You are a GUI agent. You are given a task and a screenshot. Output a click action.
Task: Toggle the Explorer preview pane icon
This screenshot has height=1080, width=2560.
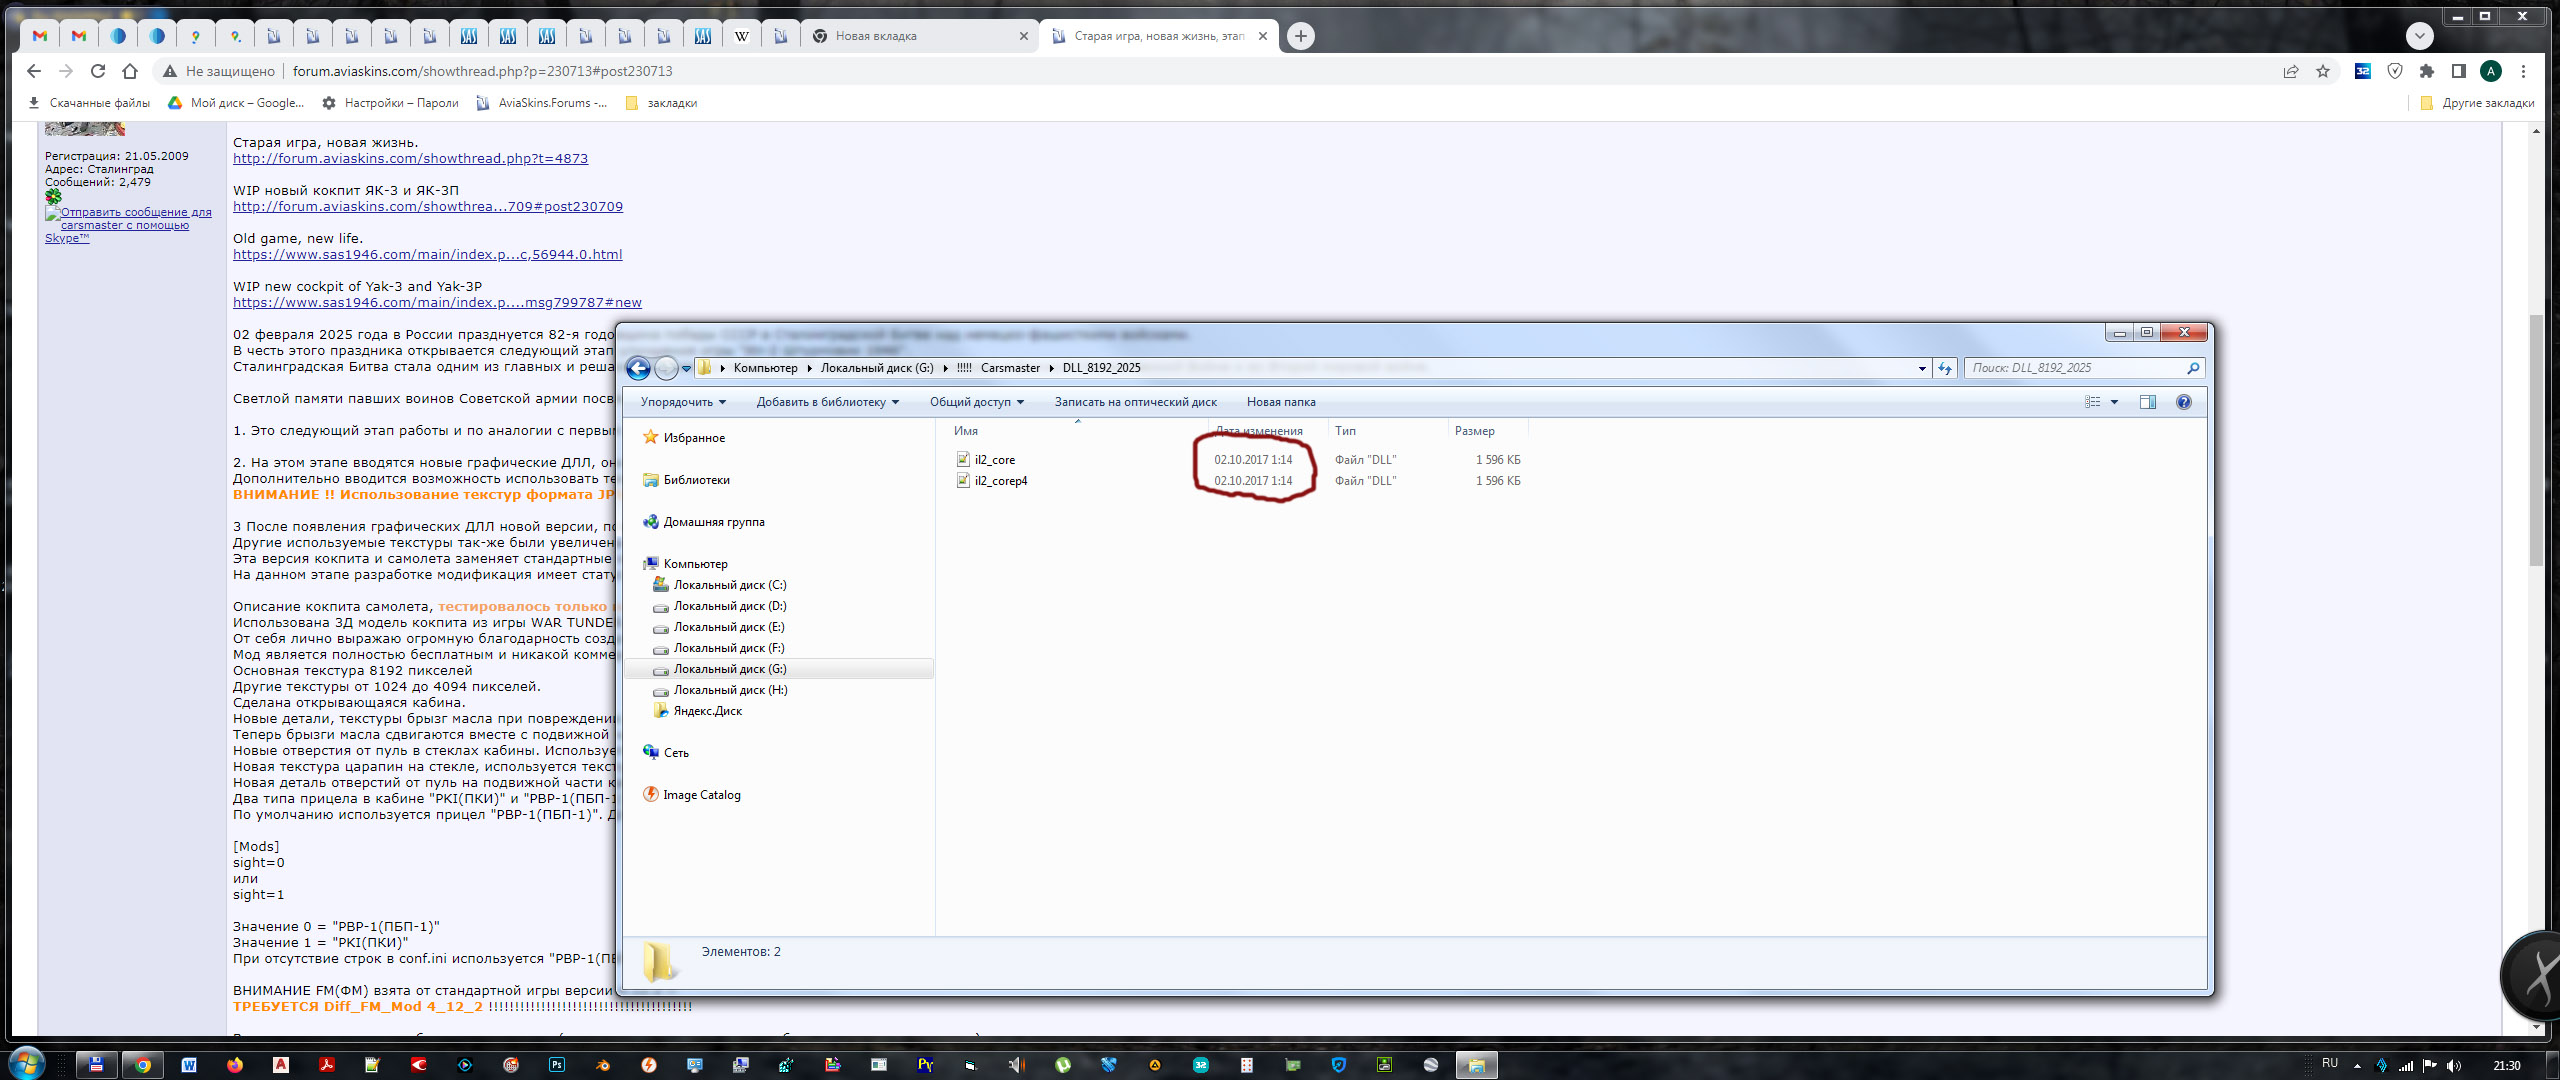pos(2147,402)
